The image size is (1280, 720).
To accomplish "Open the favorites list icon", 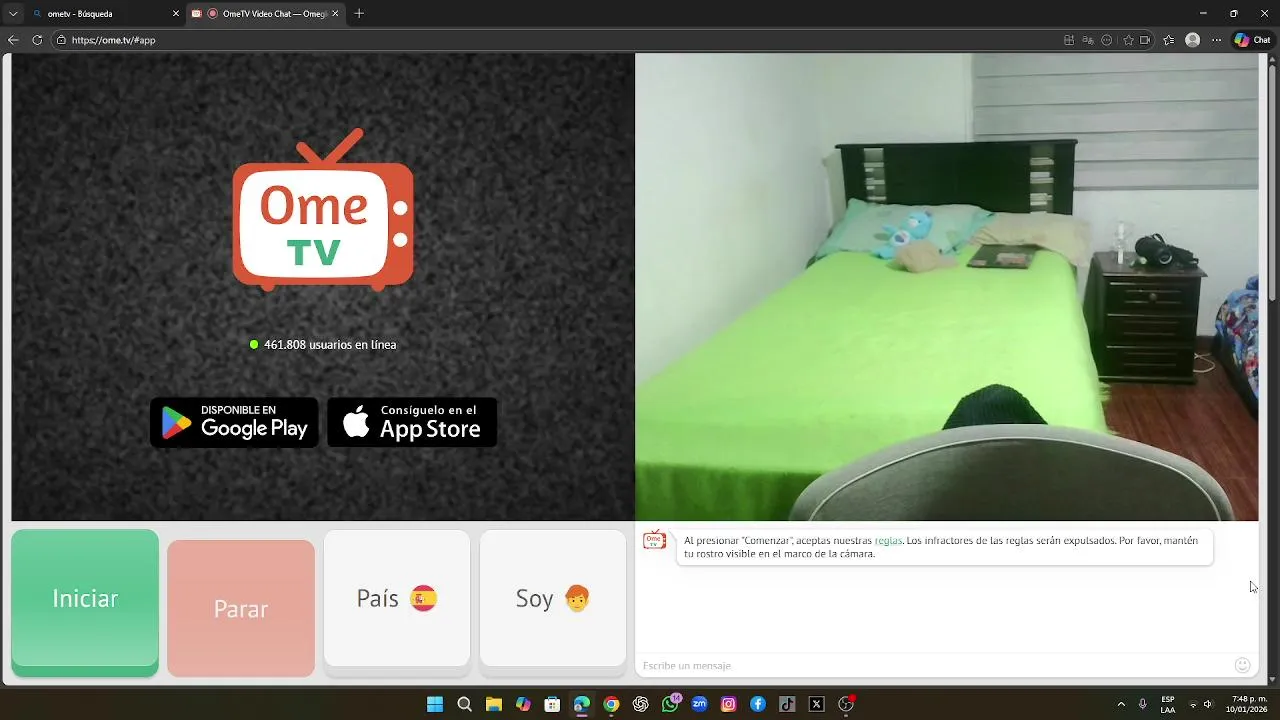I will click(1168, 40).
